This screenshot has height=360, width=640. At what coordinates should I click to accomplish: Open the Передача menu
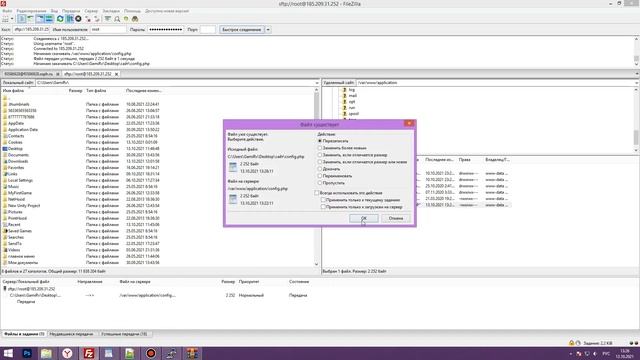tap(71, 11)
